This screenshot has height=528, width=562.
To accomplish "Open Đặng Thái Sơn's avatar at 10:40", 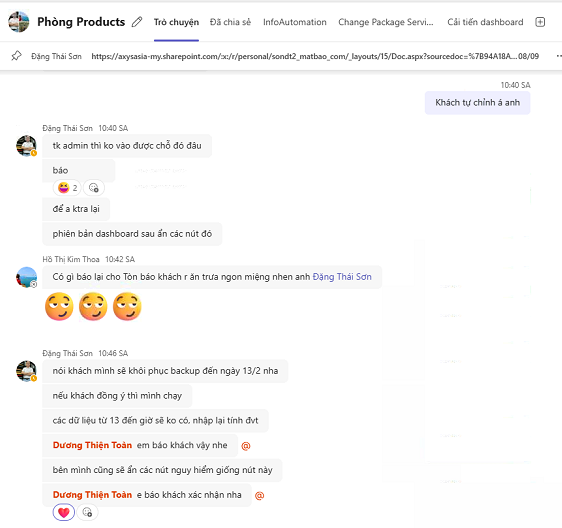I will tap(27, 146).
